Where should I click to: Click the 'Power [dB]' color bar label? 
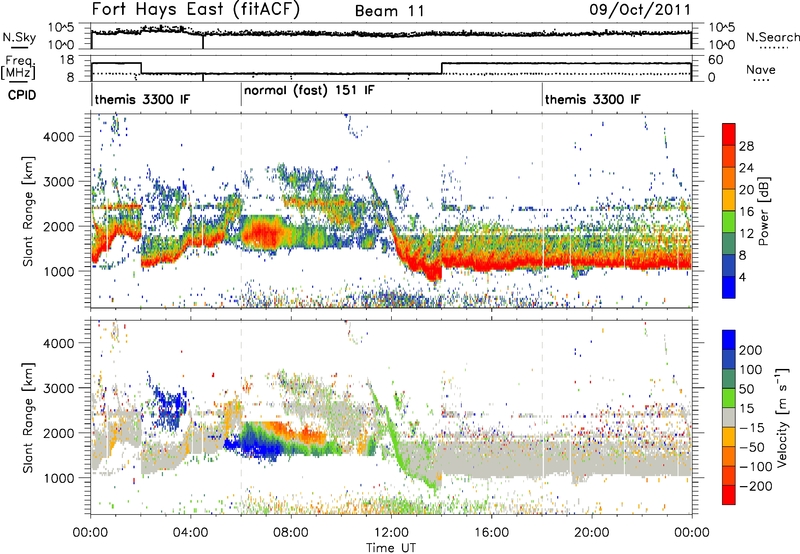click(764, 211)
